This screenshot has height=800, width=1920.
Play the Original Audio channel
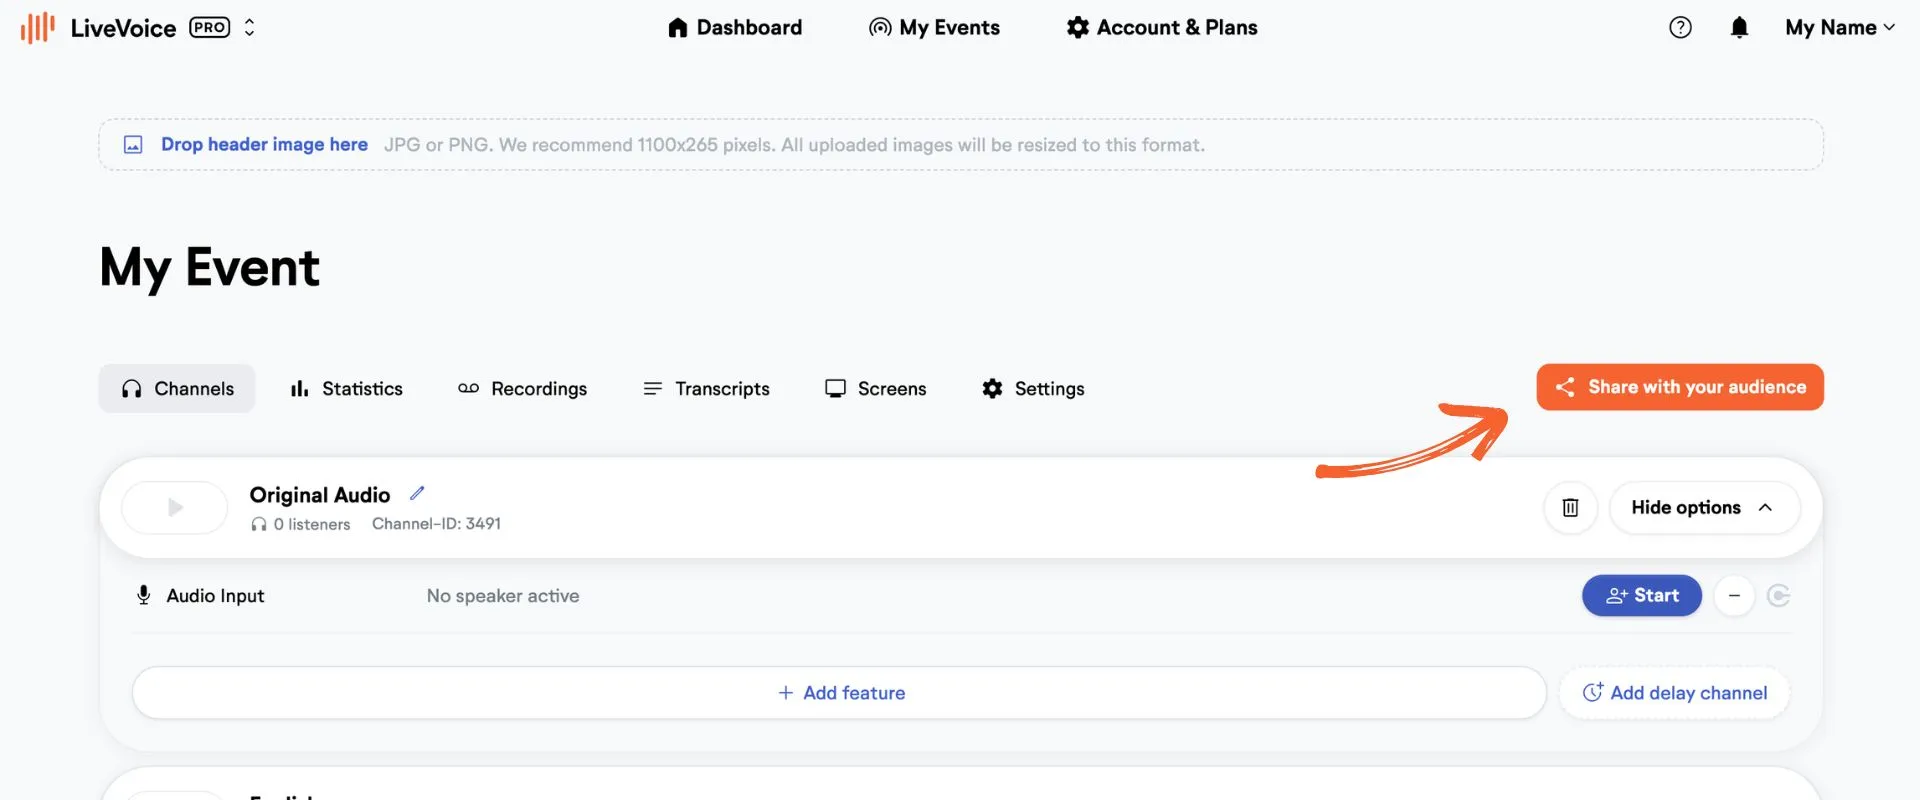pyautogui.click(x=175, y=508)
